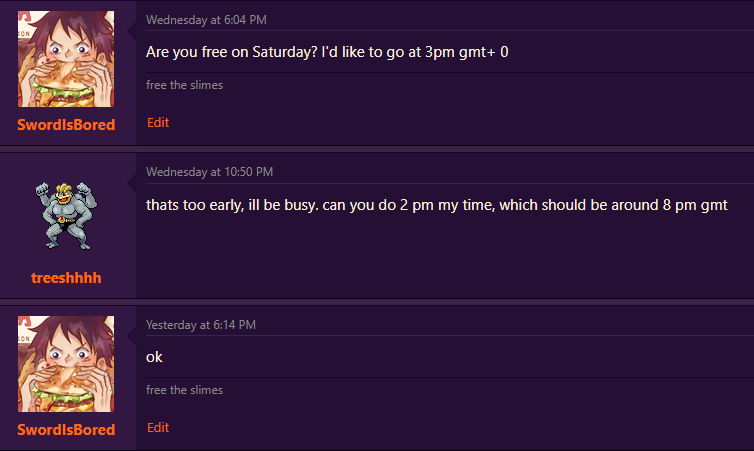Open the "Yesterday at 6:14 PM" timestamp
Screen dimensions: 754x451
201,325
